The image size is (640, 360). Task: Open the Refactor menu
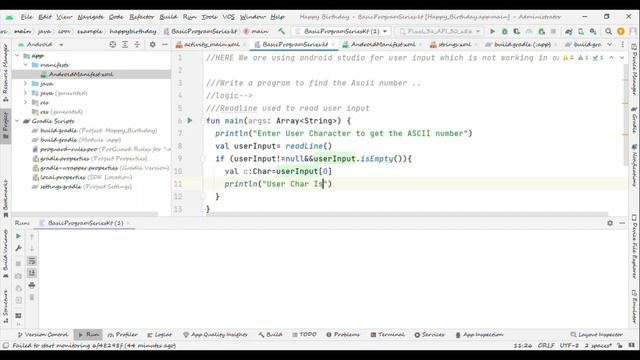(x=142, y=17)
